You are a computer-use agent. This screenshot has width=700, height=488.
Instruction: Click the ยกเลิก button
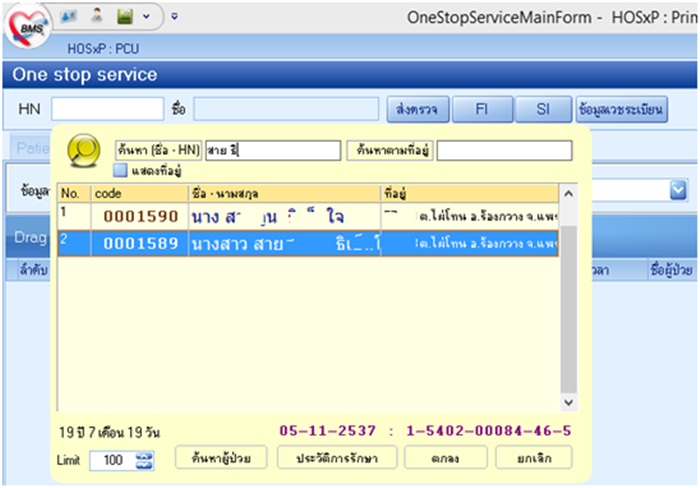[x=534, y=458]
